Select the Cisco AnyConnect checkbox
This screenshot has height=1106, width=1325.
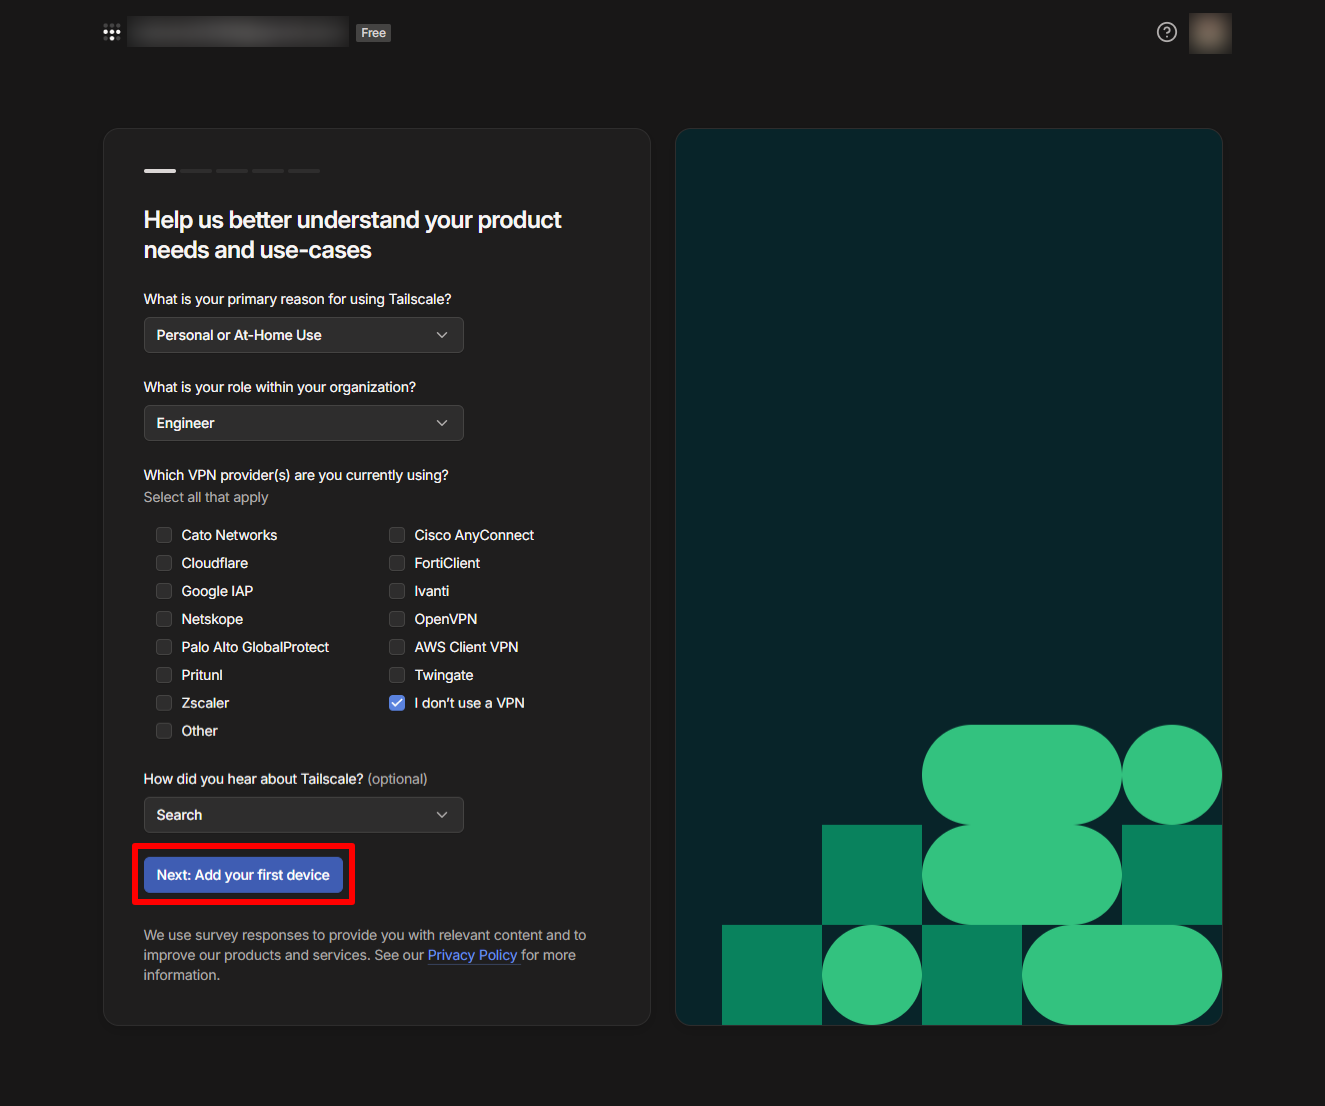[397, 535]
